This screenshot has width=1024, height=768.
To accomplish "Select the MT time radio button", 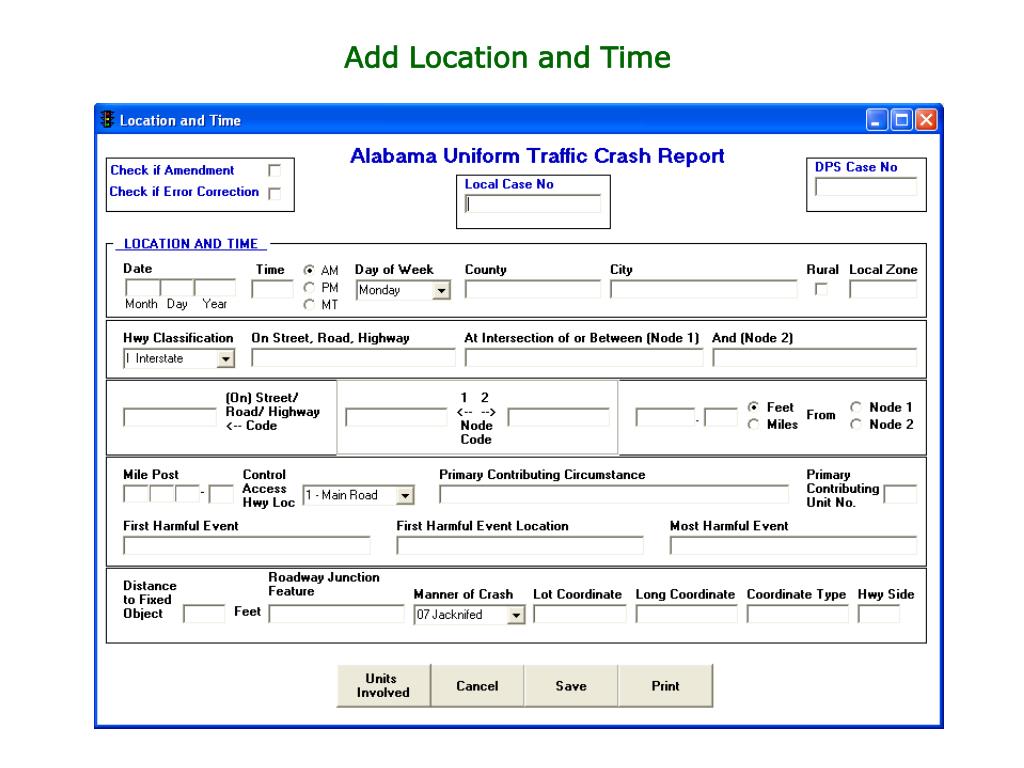I will [309, 304].
